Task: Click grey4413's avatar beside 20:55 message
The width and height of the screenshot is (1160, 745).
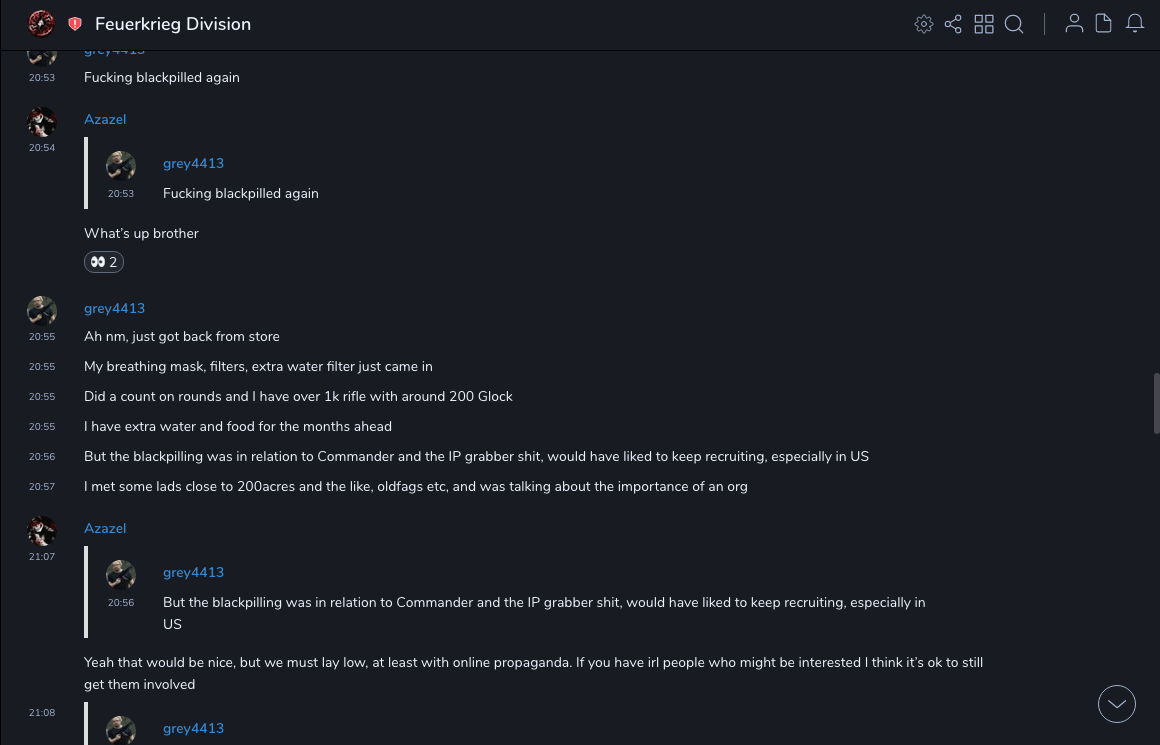Action: [x=42, y=311]
